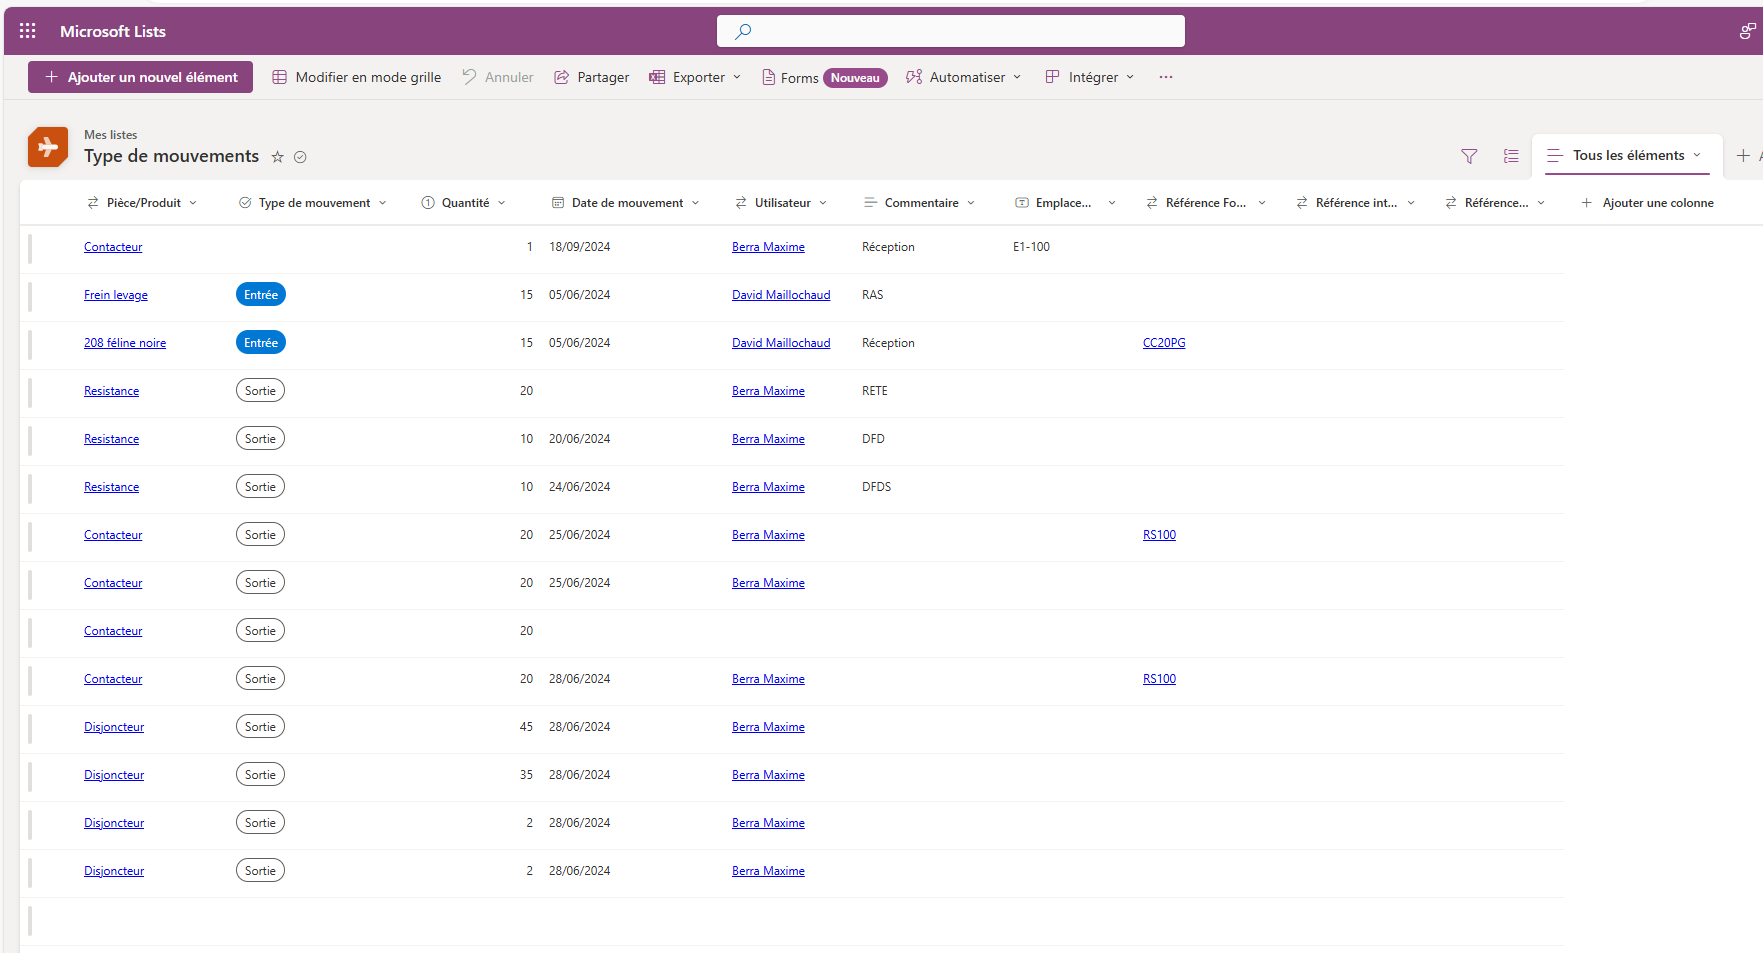Click the Quantité number column icon
The height and width of the screenshot is (953, 1763).
pyautogui.click(x=428, y=203)
